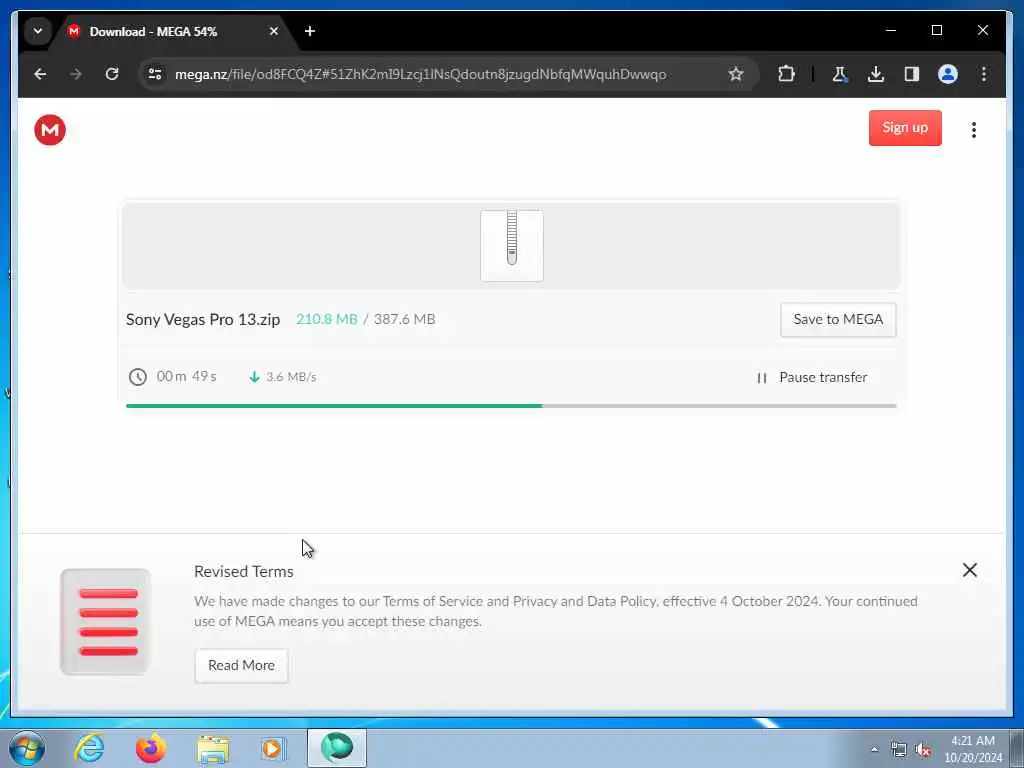Open the Windows Start menu
The width and height of the screenshot is (1024, 768).
click(27, 748)
